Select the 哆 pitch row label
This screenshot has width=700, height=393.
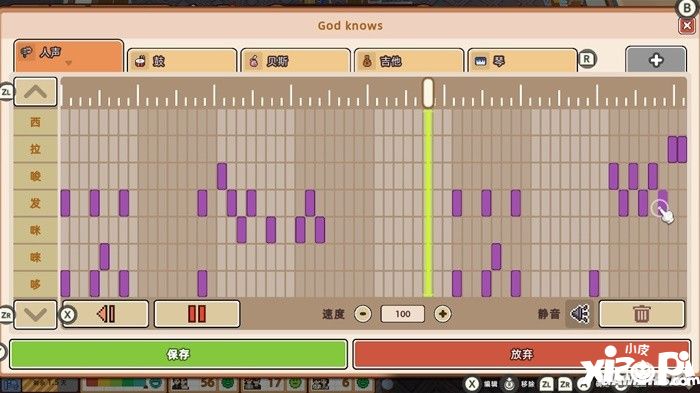coord(35,284)
